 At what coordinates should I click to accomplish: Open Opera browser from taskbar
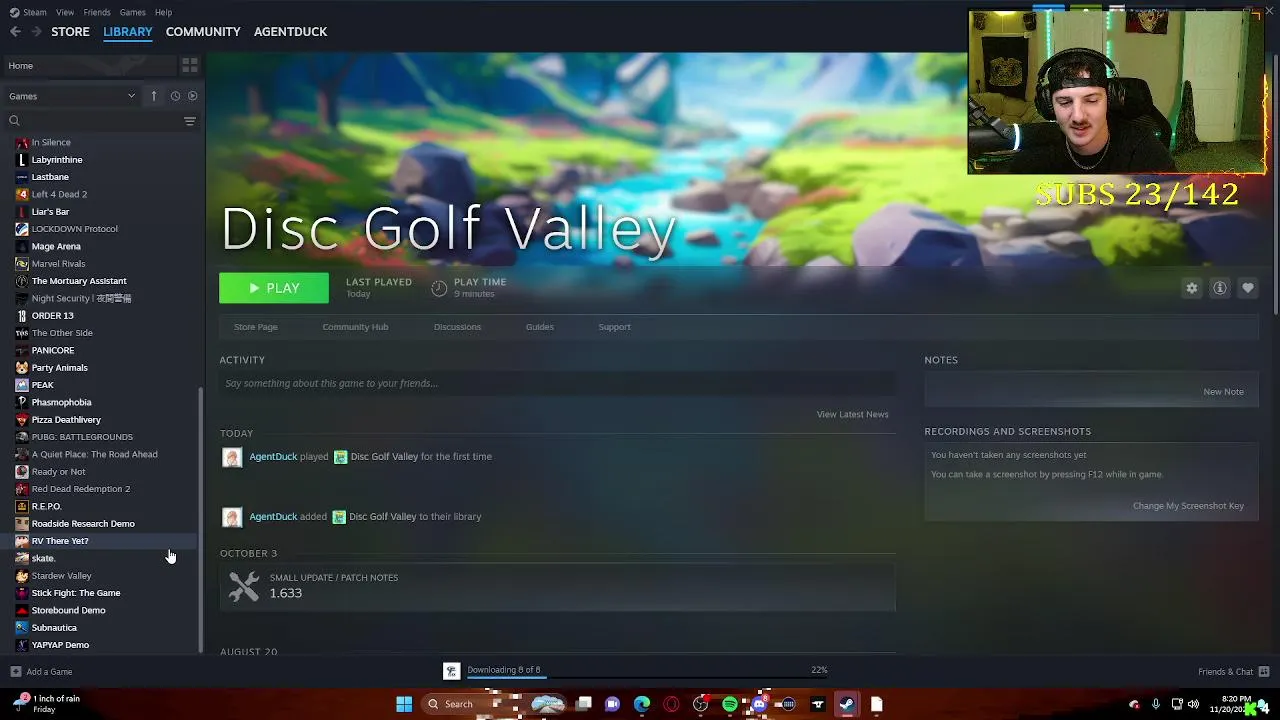tap(671, 704)
